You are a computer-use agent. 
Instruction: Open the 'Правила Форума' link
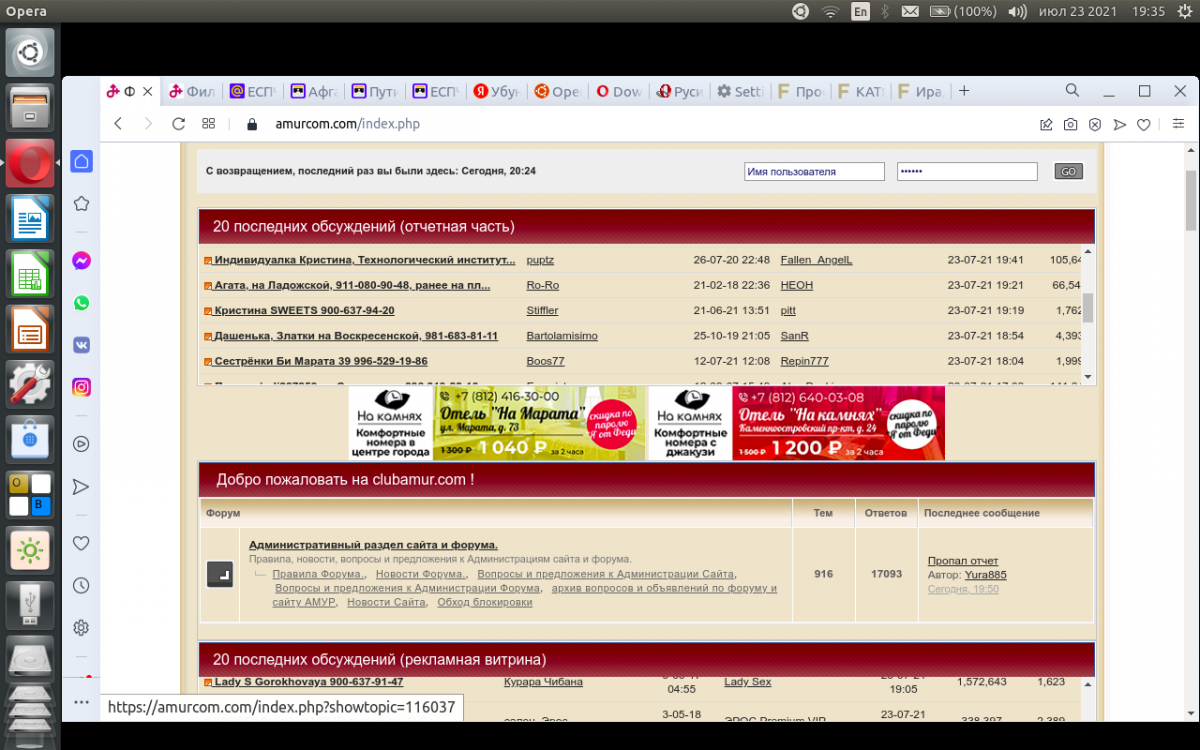pos(318,574)
